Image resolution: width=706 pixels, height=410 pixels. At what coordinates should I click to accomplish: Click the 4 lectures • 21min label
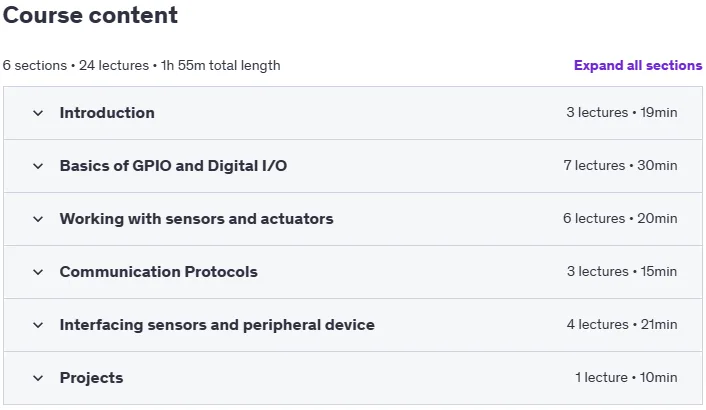[x=622, y=324]
